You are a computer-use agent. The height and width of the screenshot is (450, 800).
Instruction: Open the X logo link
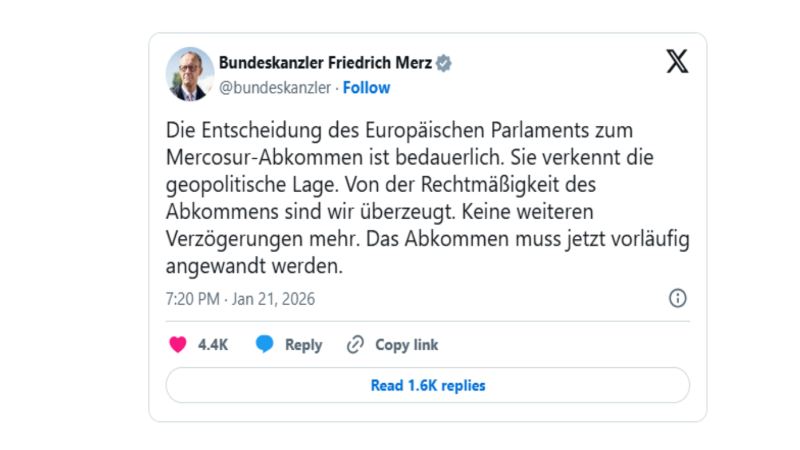(x=677, y=63)
